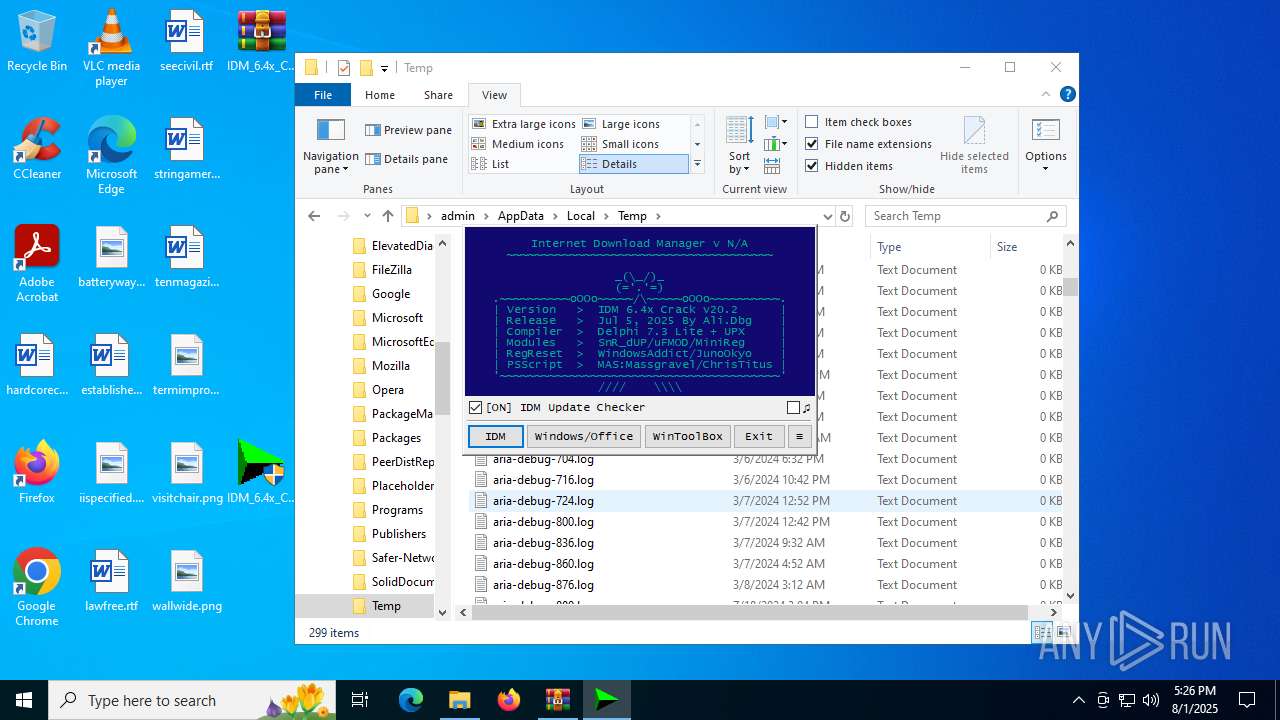The height and width of the screenshot is (720, 1280).
Task: Click the horizontal scrollbar of file list
Action: 750,612
